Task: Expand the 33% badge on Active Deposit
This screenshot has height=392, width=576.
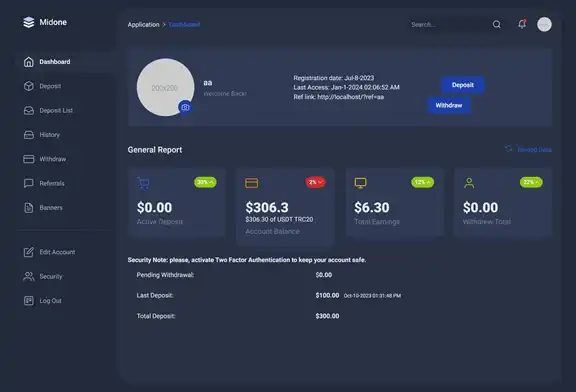Action: pyautogui.click(x=205, y=182)
